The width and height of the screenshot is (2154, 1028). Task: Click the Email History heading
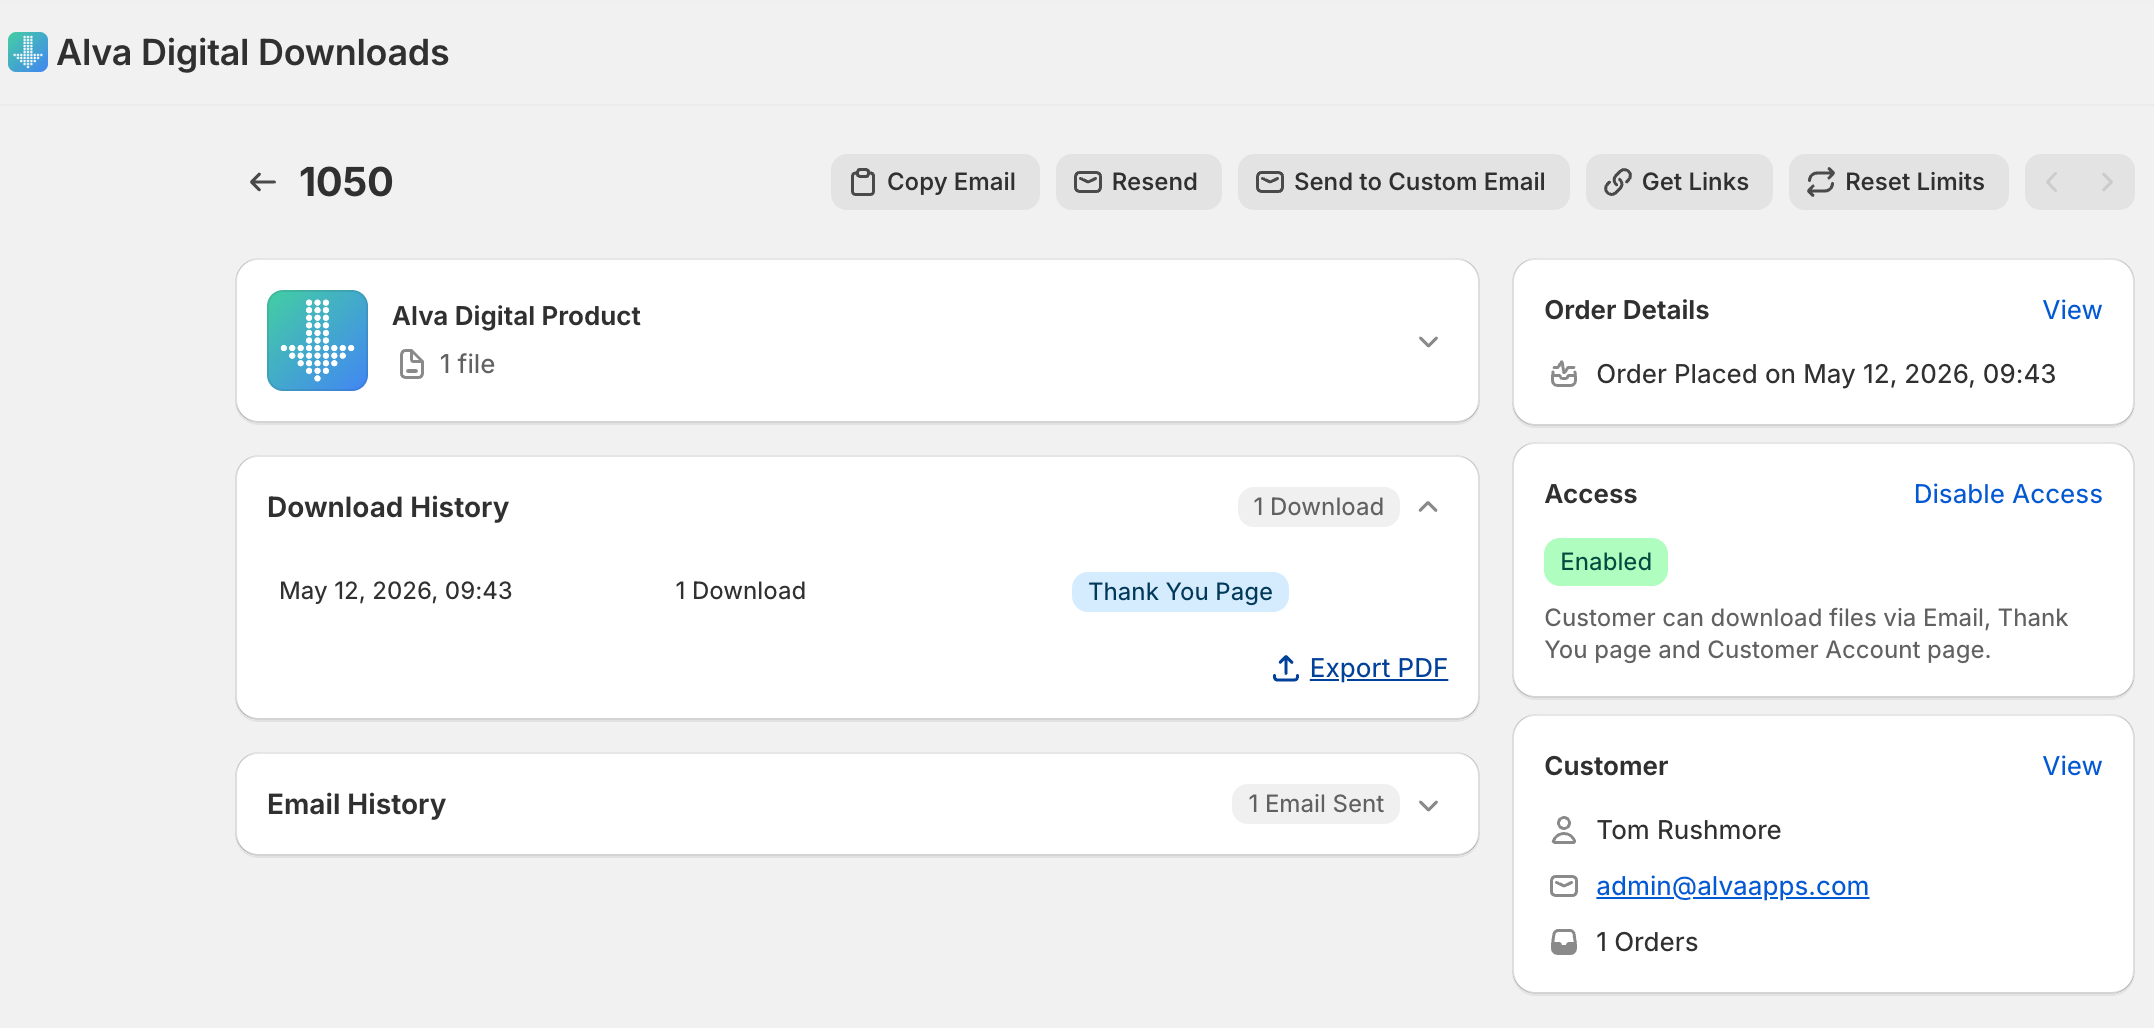pos(356,804)
